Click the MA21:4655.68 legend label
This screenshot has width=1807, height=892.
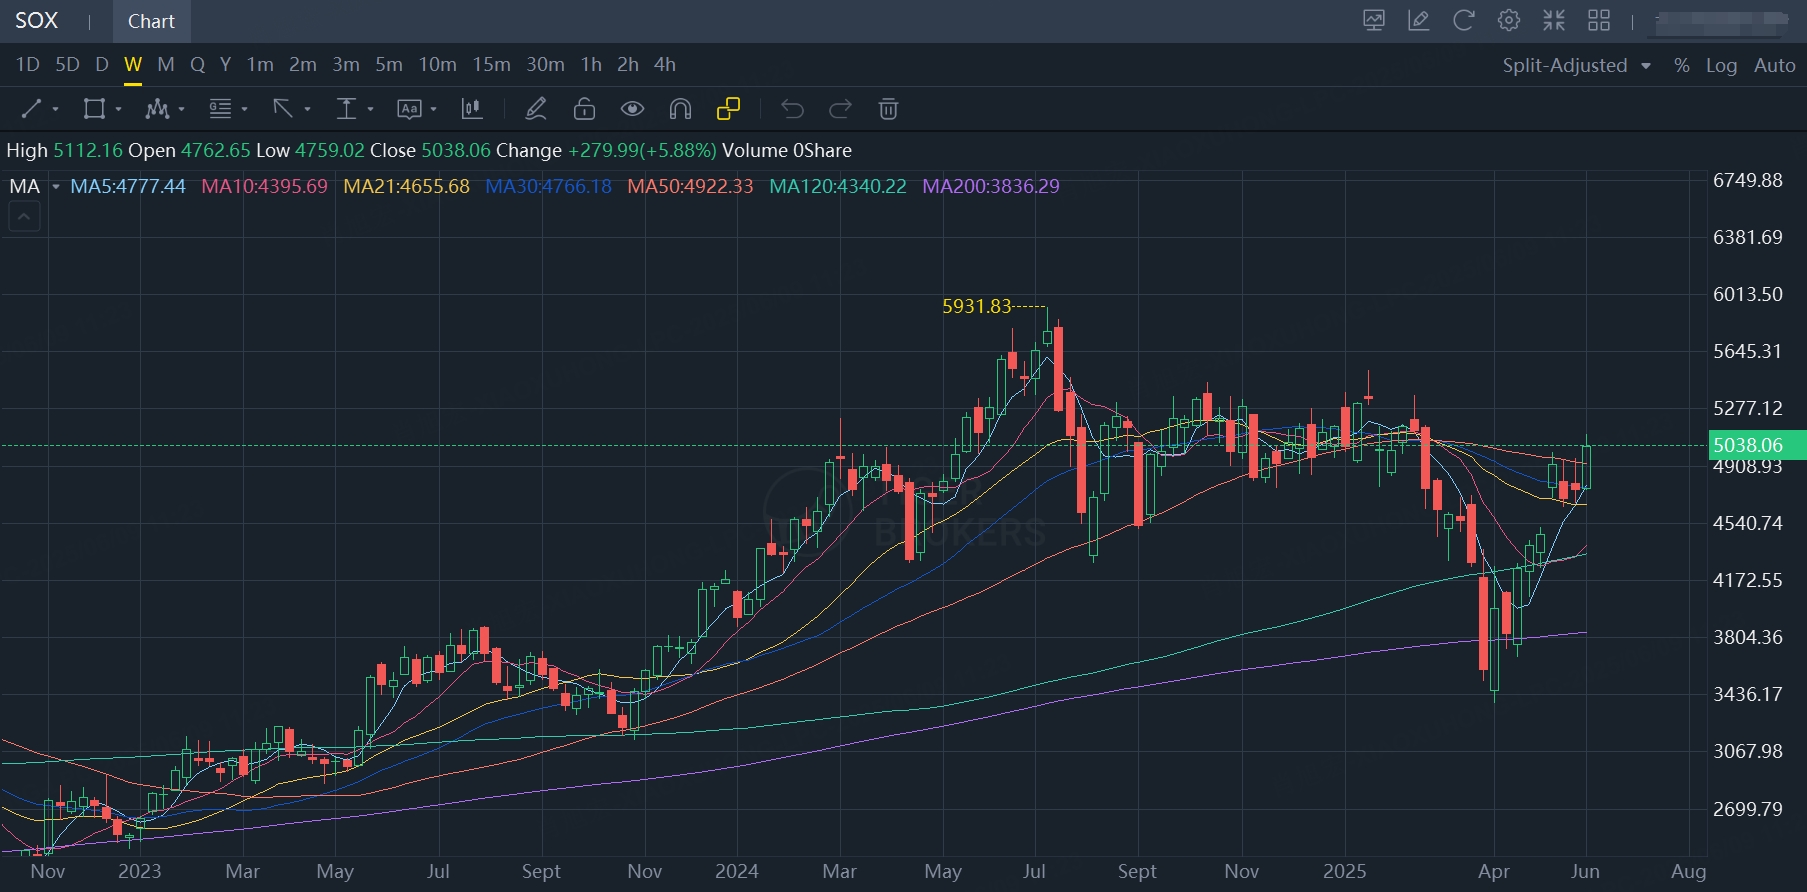pos(407,187)
